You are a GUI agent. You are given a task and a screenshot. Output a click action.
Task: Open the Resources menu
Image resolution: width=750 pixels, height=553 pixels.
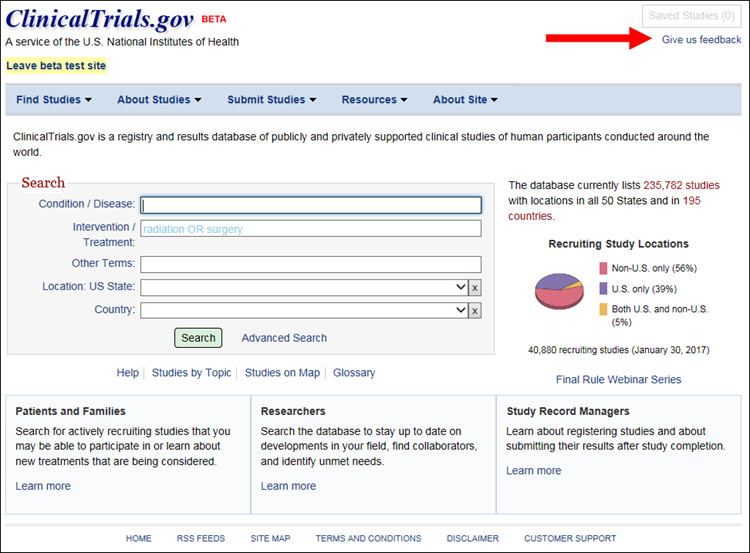(374, 100)
